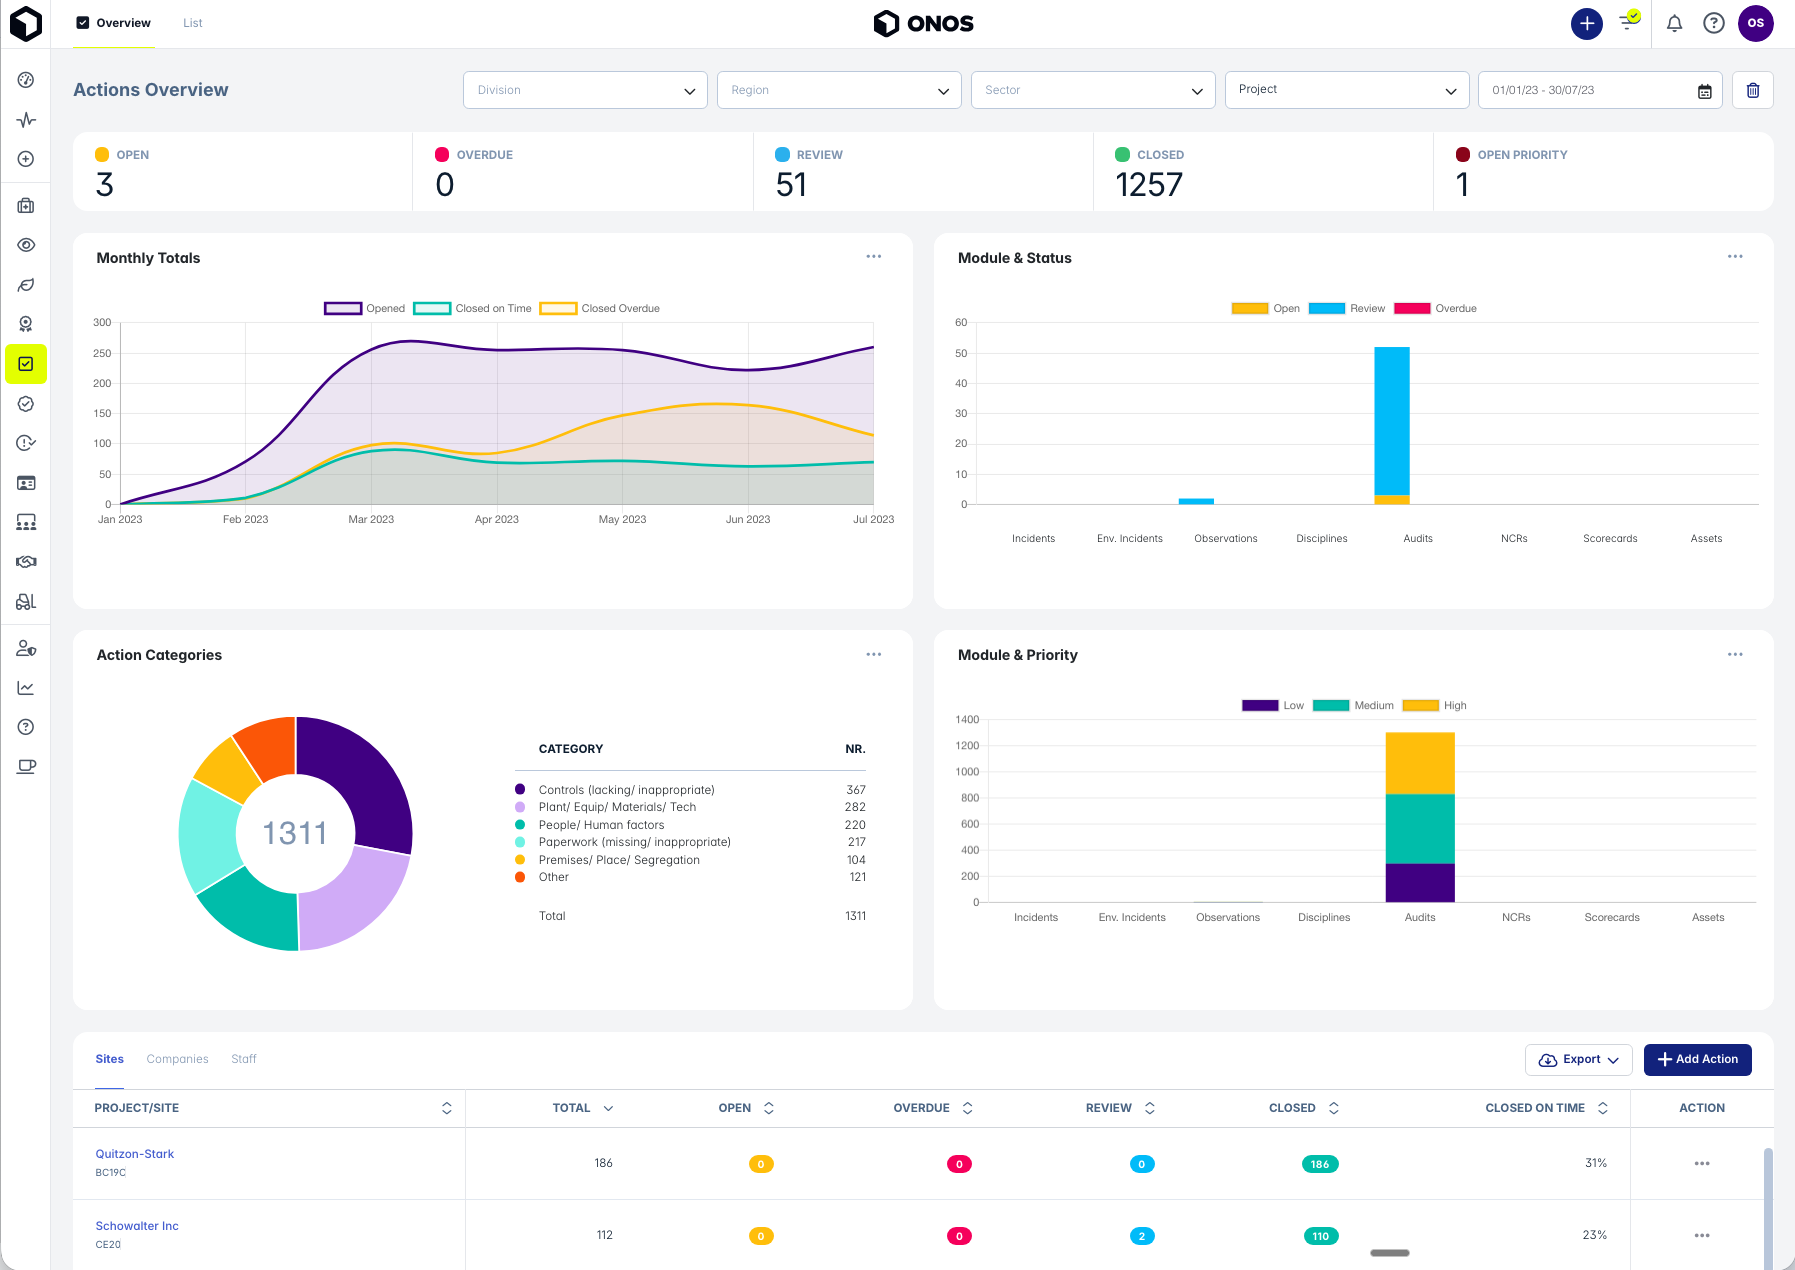This screenshot has height=1270, width=1795.
Task: Open the Quitzon-Stark project link
Action: point(134,1153)
